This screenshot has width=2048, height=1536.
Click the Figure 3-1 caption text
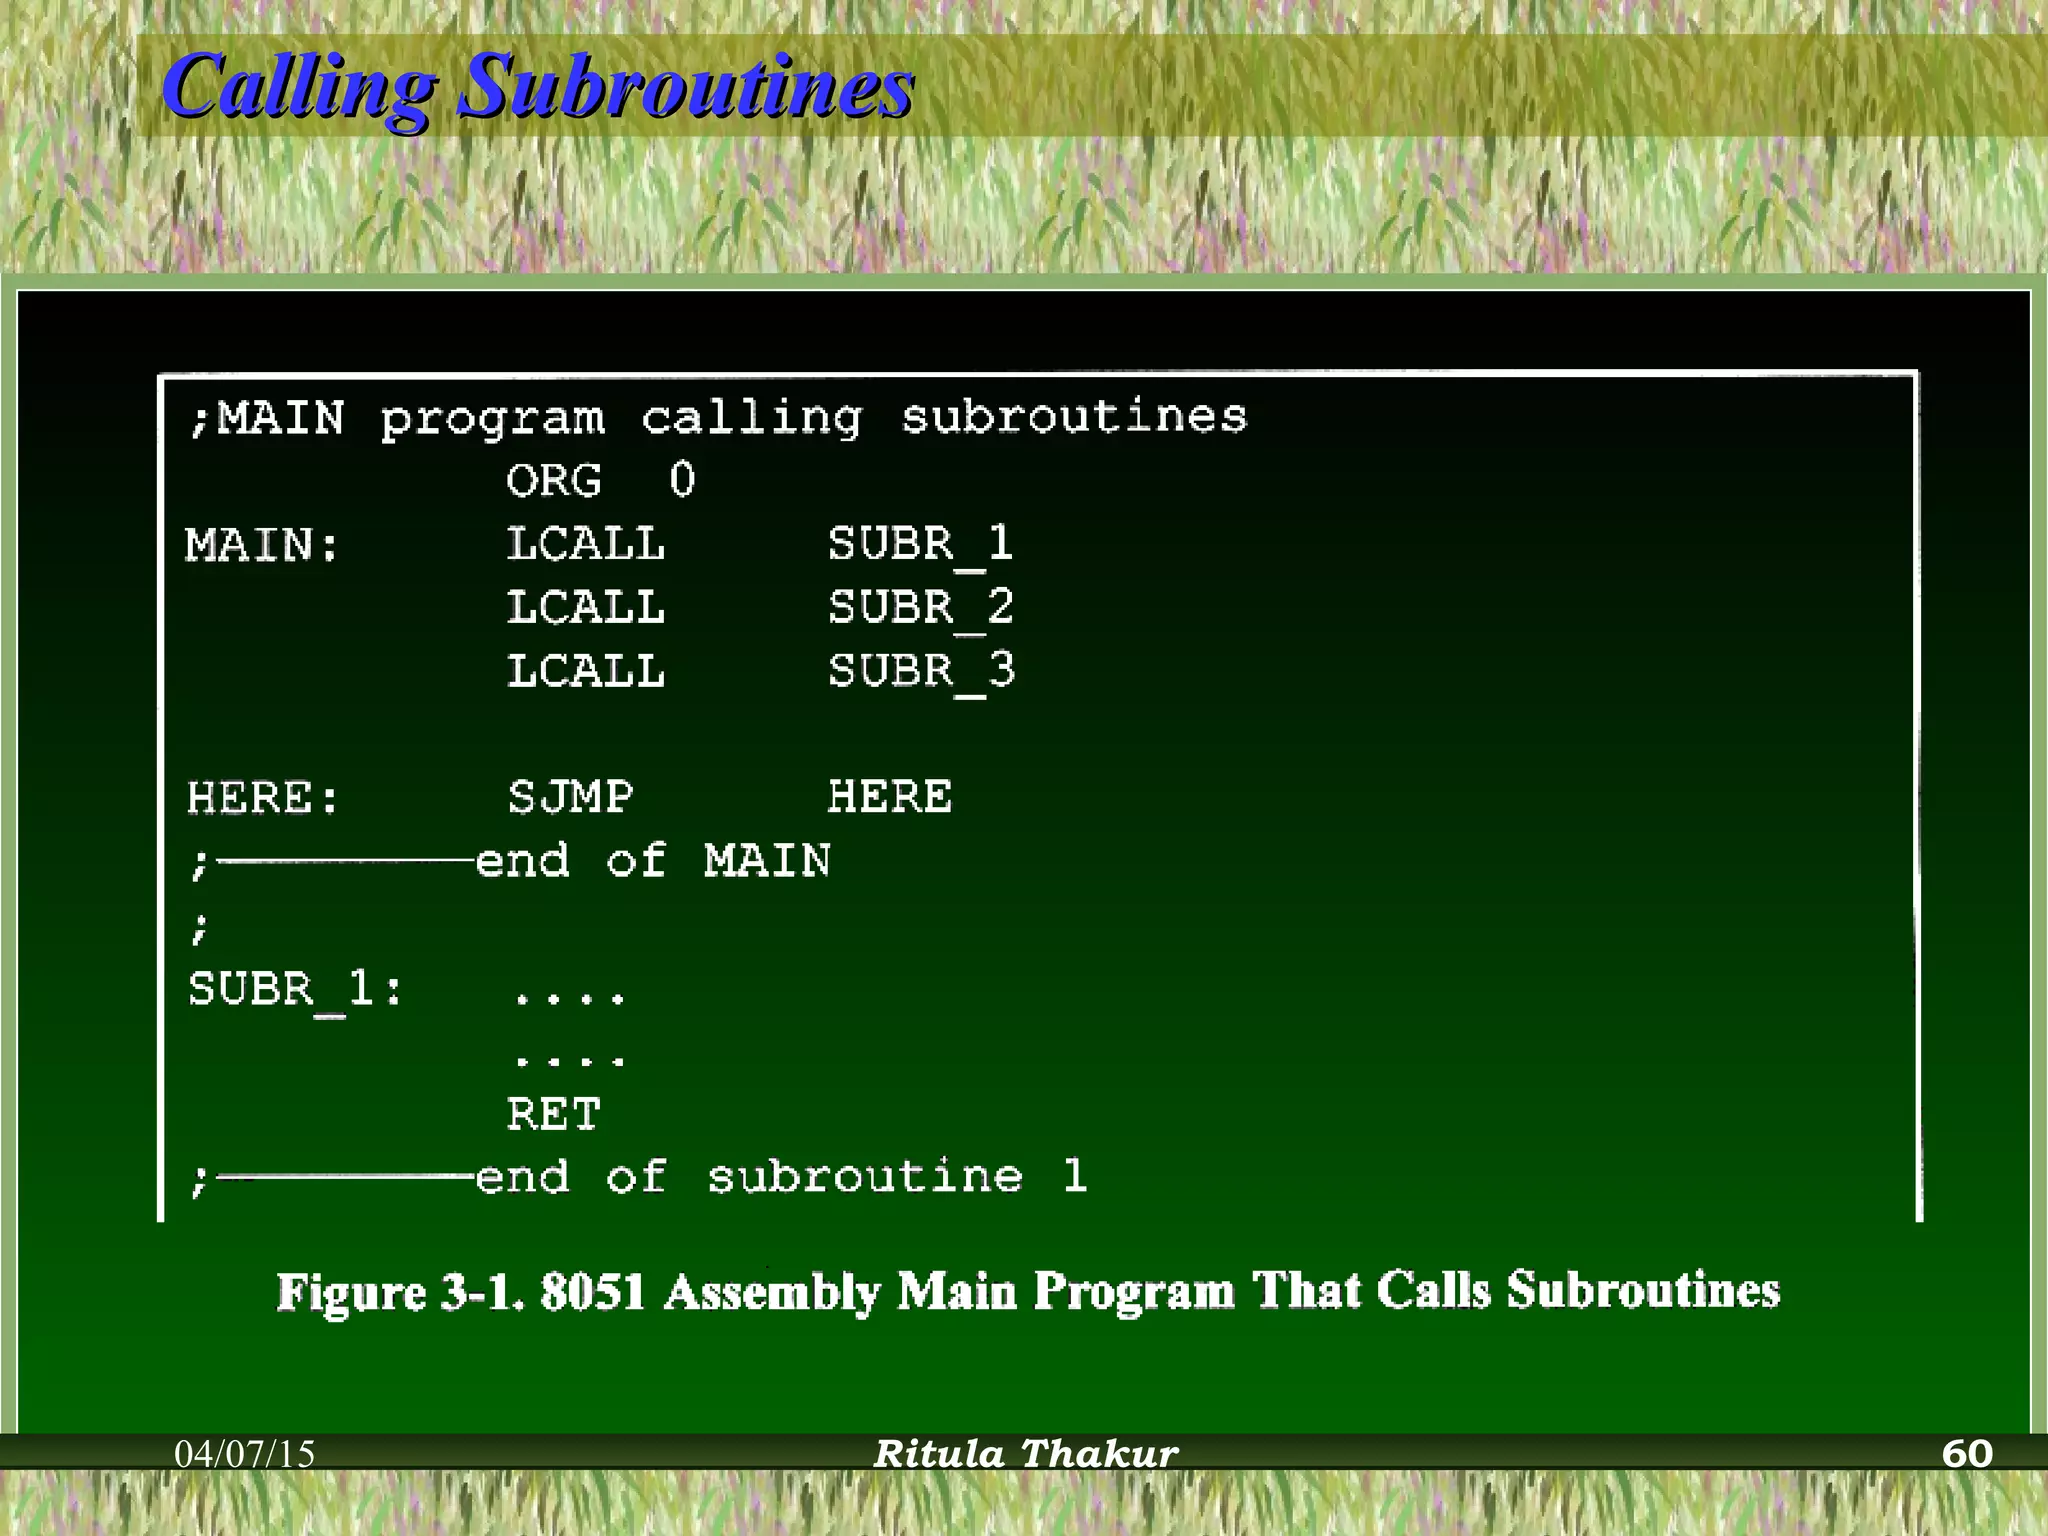pos(1028,1291)
